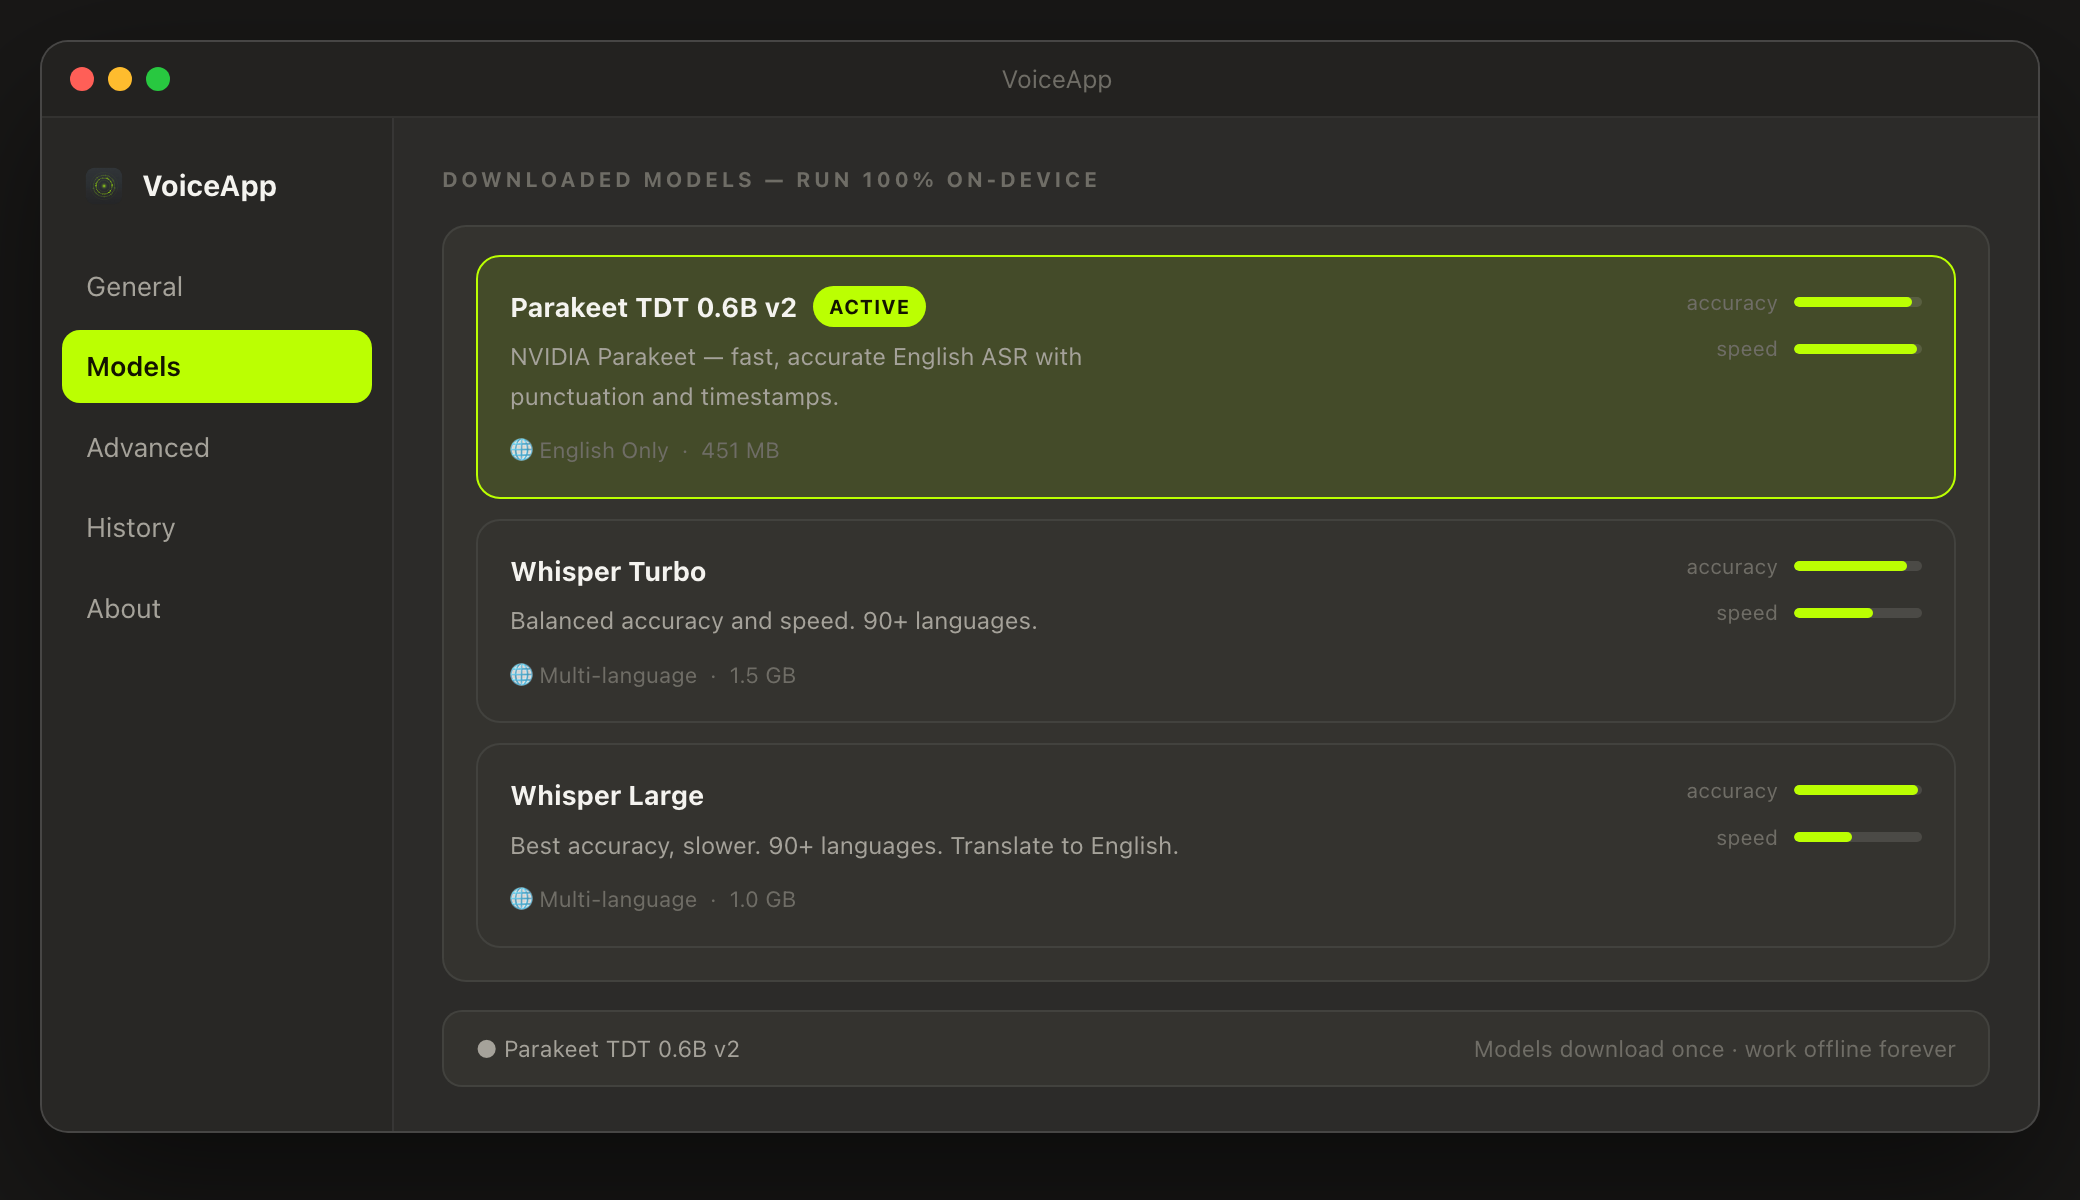The height and width of the screenshot is (1200, 2080).
Task: Click the NVIDIA Parakeet description text
Action: 796,377
